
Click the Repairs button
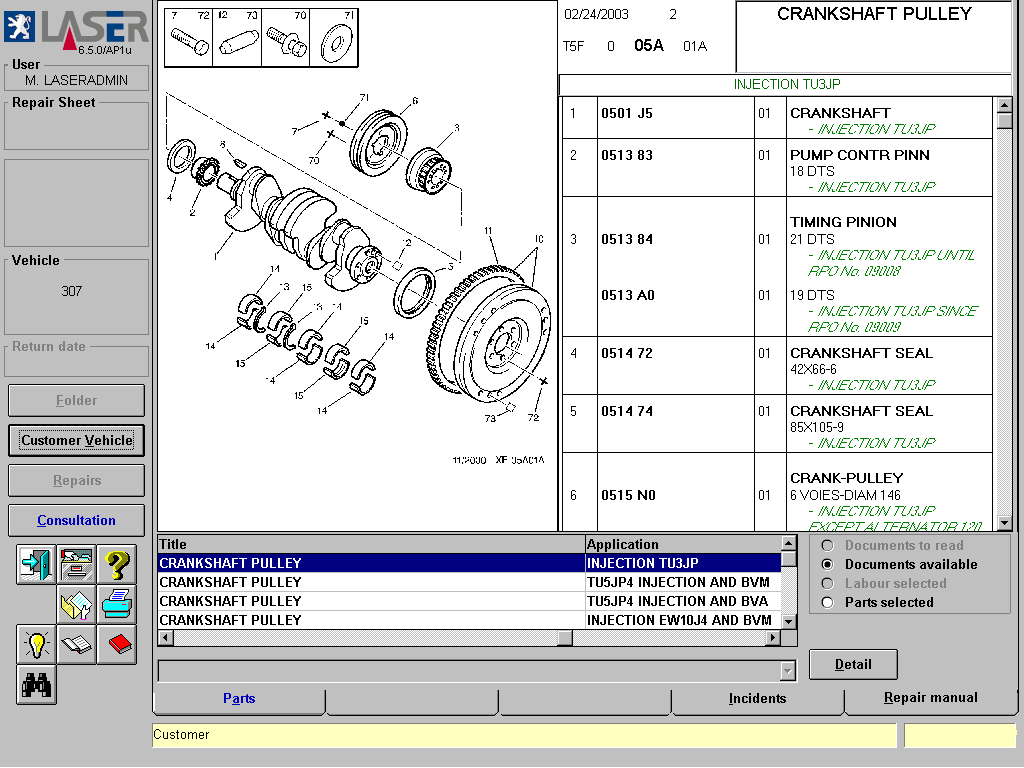[76, 481]
